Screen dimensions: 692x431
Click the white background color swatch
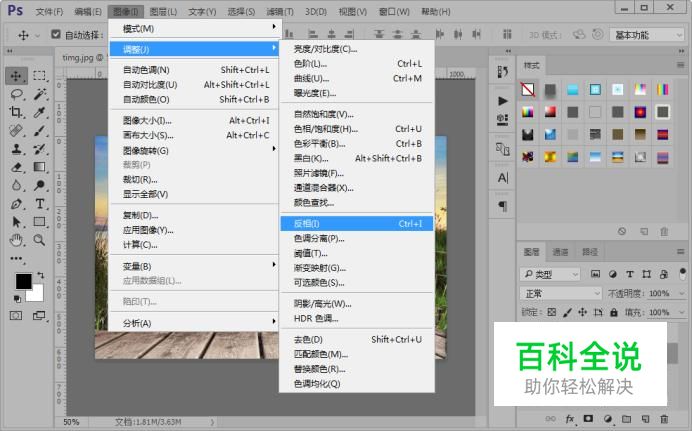click(37, 294)
